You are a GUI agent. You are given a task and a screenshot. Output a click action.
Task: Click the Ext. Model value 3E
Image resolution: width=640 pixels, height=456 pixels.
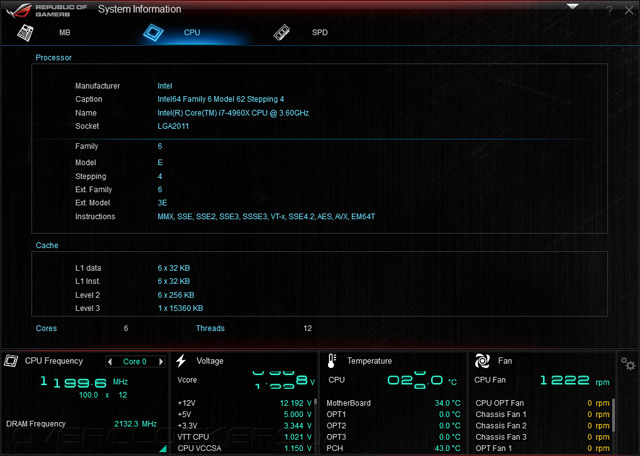point(162,202)
